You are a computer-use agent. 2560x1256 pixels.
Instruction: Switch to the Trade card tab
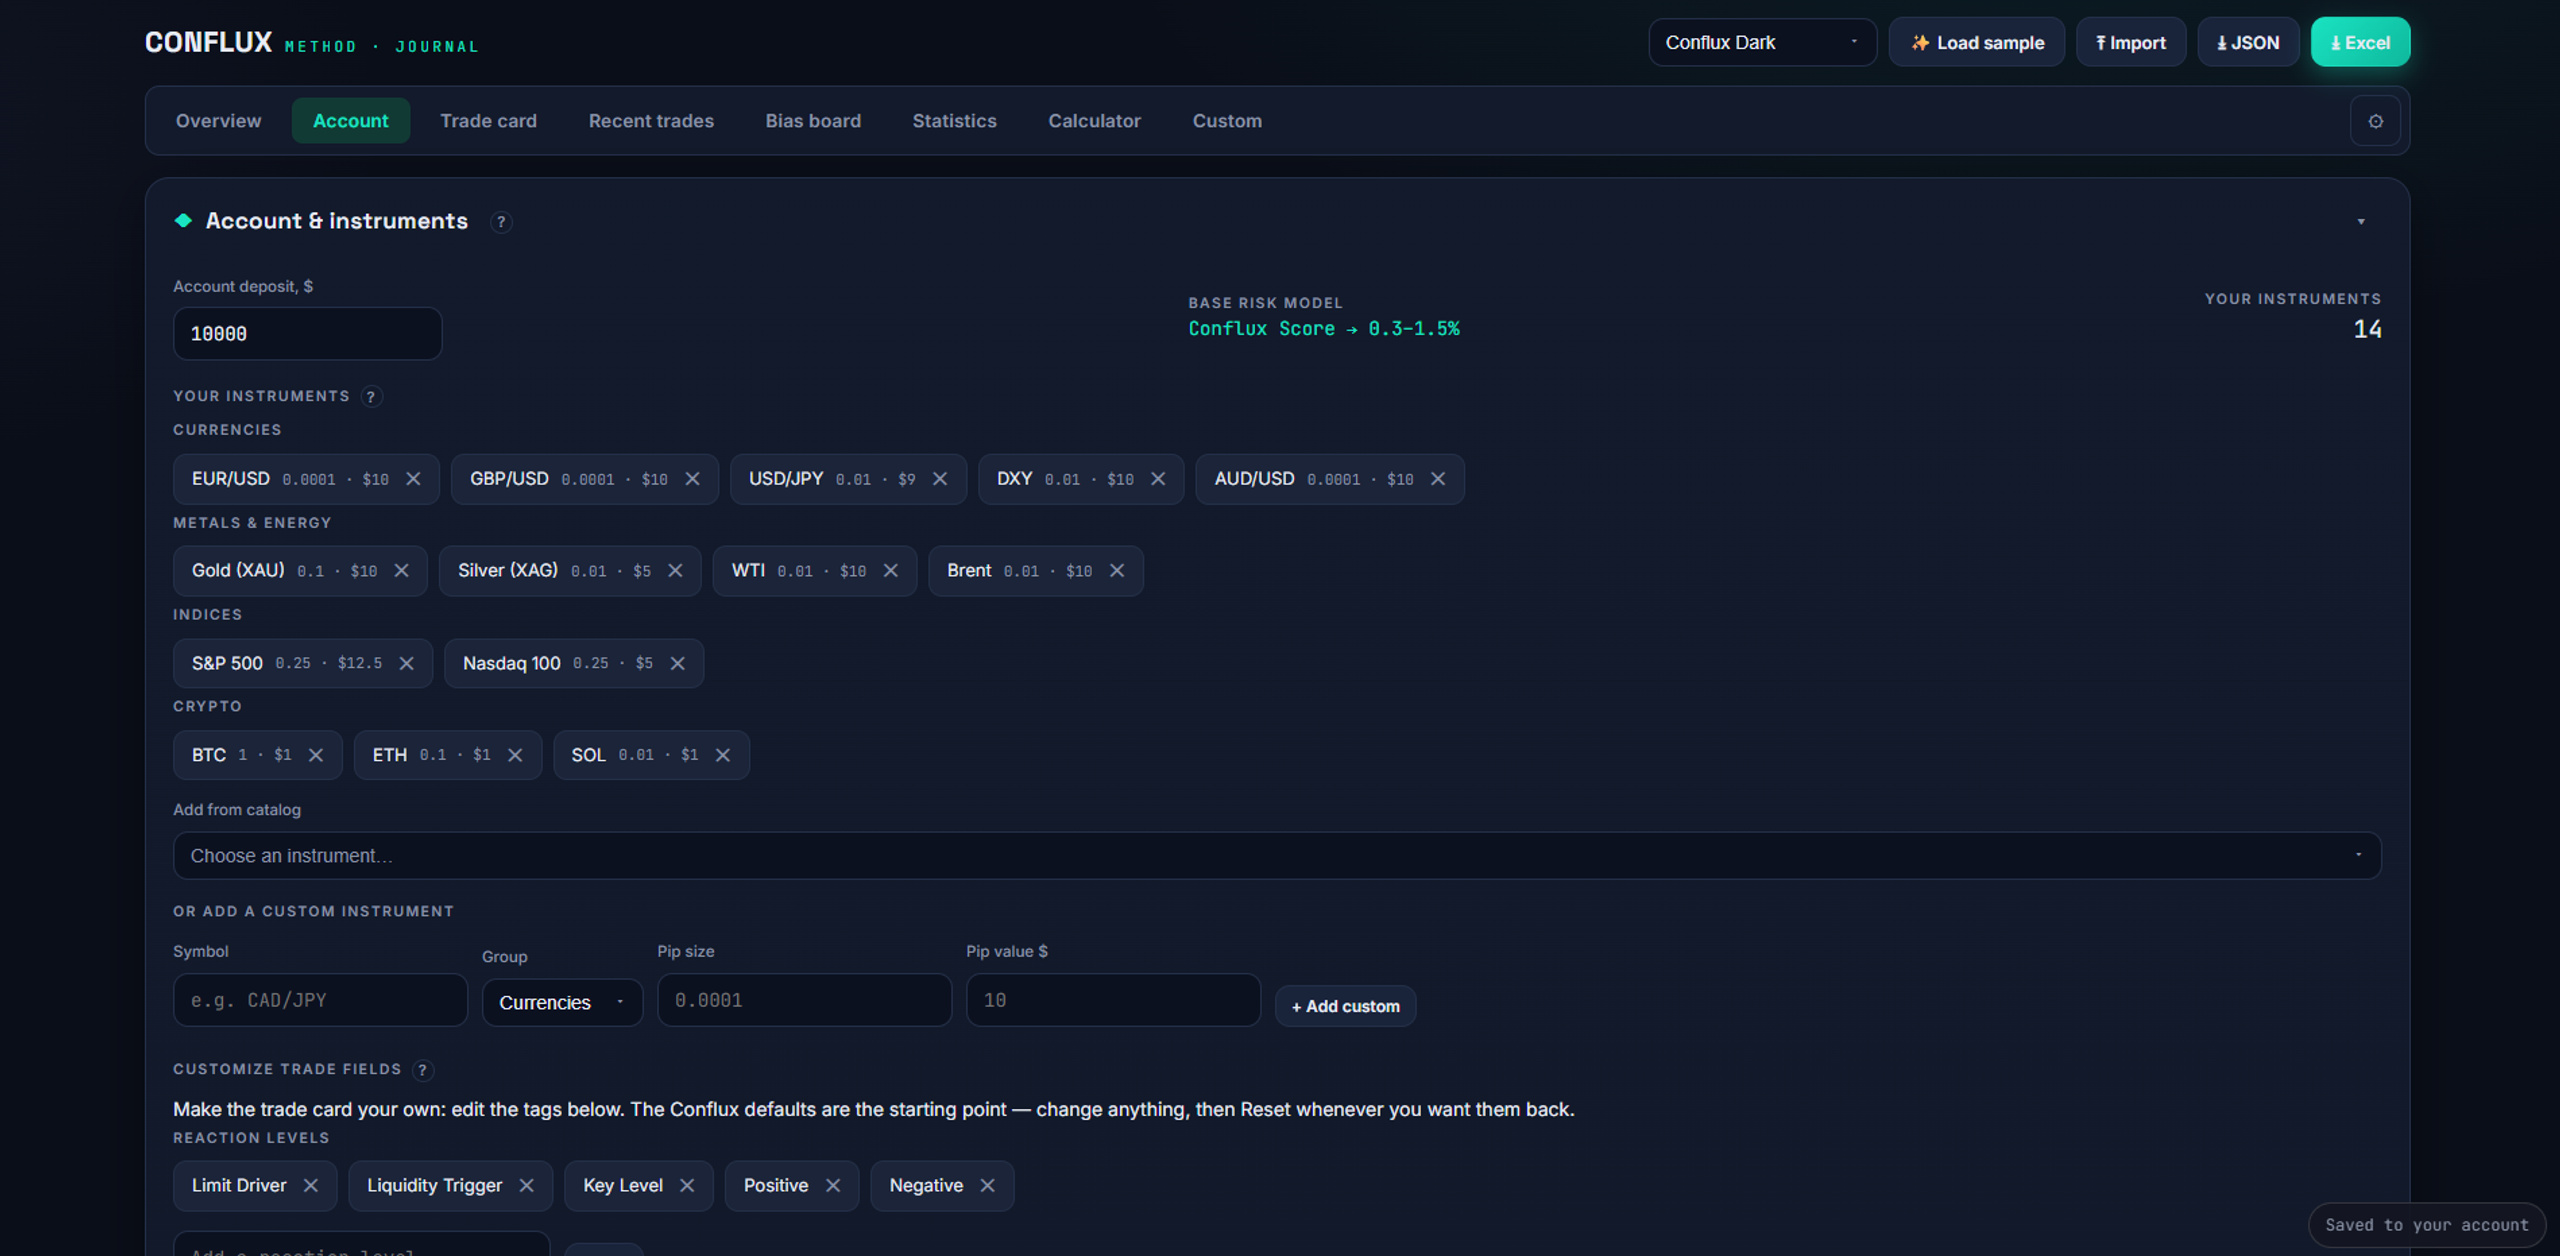click(x=488, y=121)
